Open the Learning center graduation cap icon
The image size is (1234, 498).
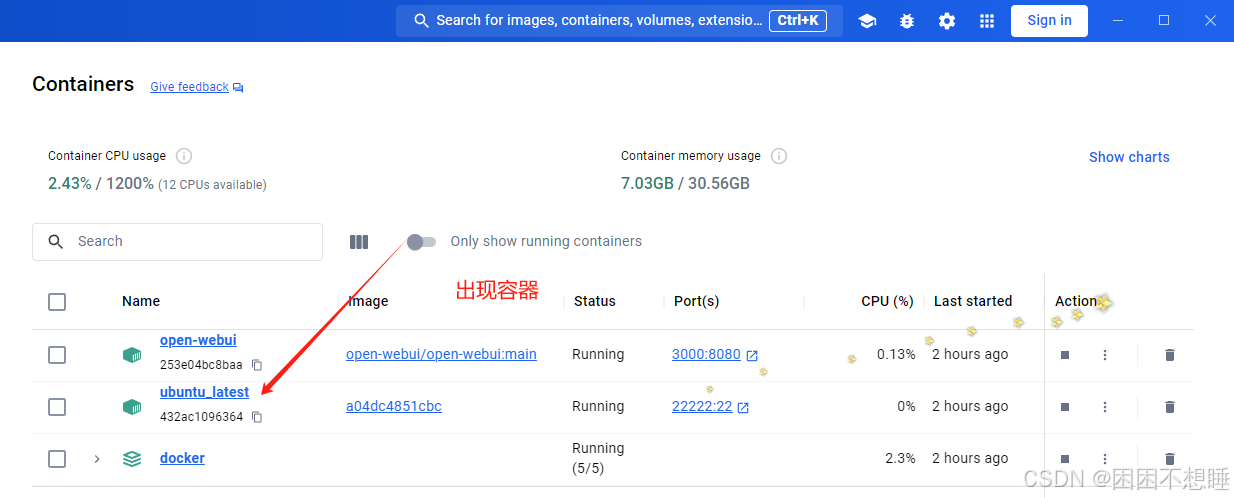tap(867, 21)
